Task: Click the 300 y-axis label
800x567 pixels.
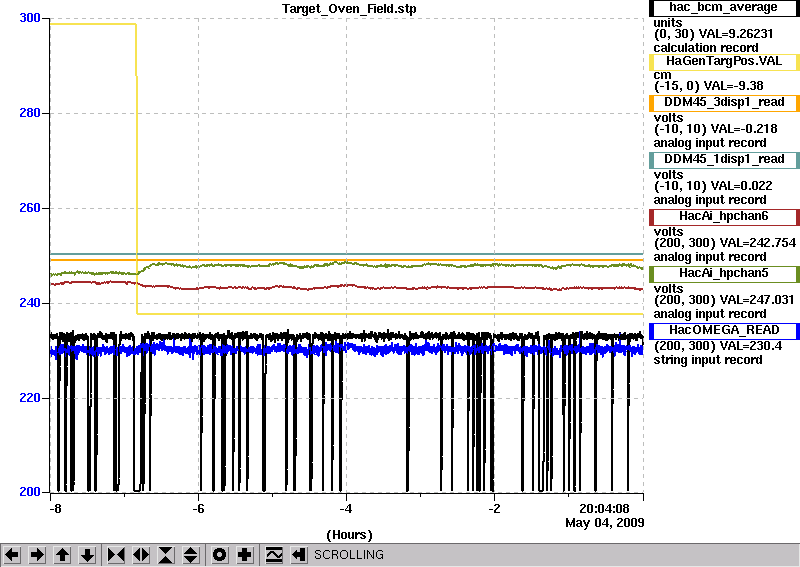Action: [30, 18]
